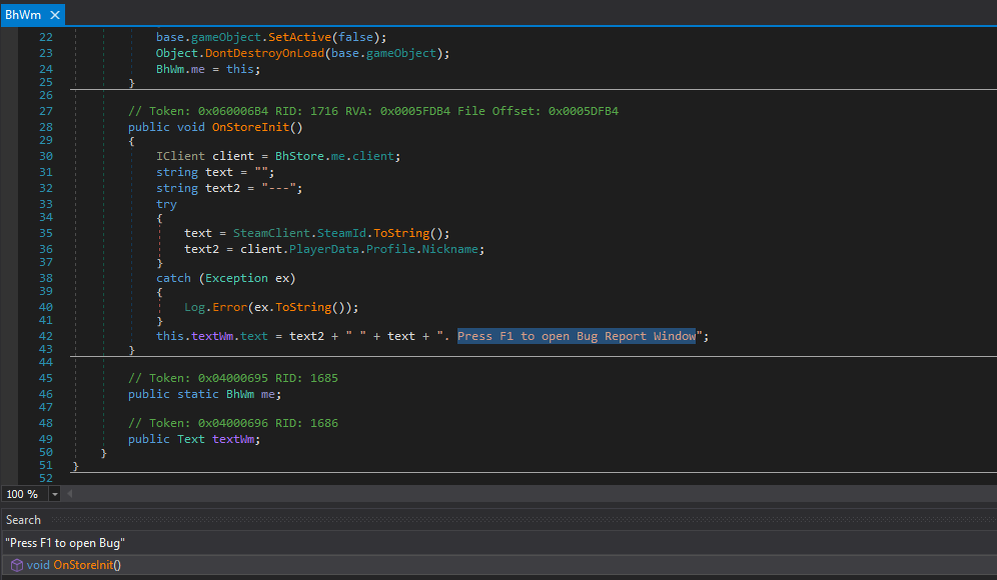Click BhStore reference on line 30

299,156
